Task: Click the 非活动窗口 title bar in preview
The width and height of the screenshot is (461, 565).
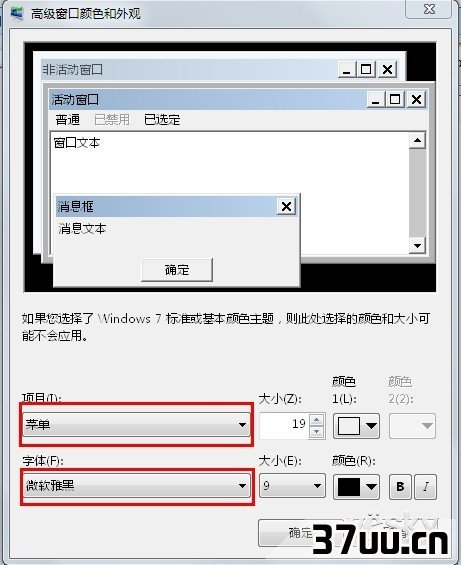Action: 189,69
